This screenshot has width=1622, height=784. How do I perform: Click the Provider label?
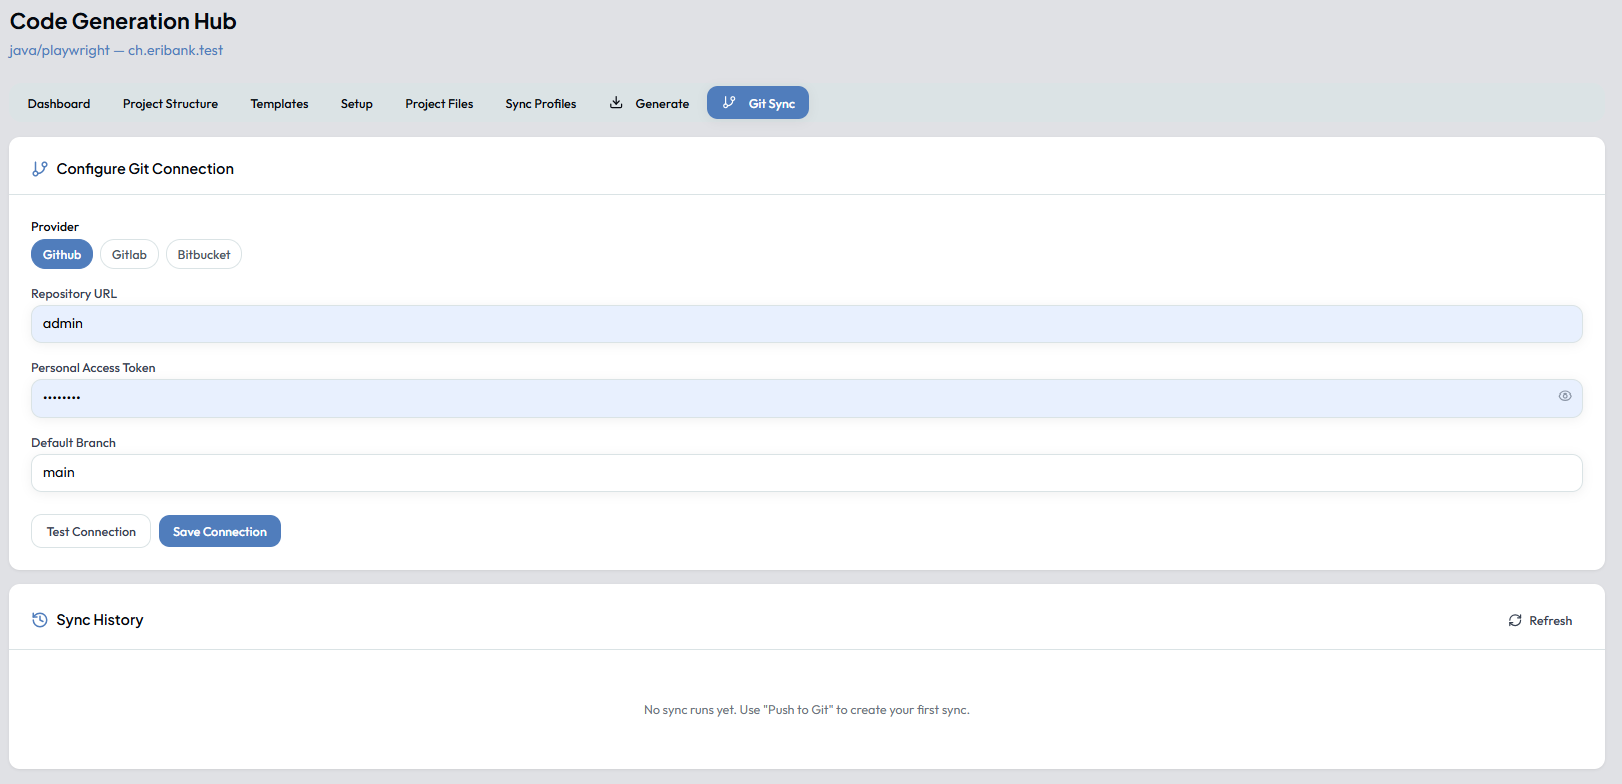55,227
